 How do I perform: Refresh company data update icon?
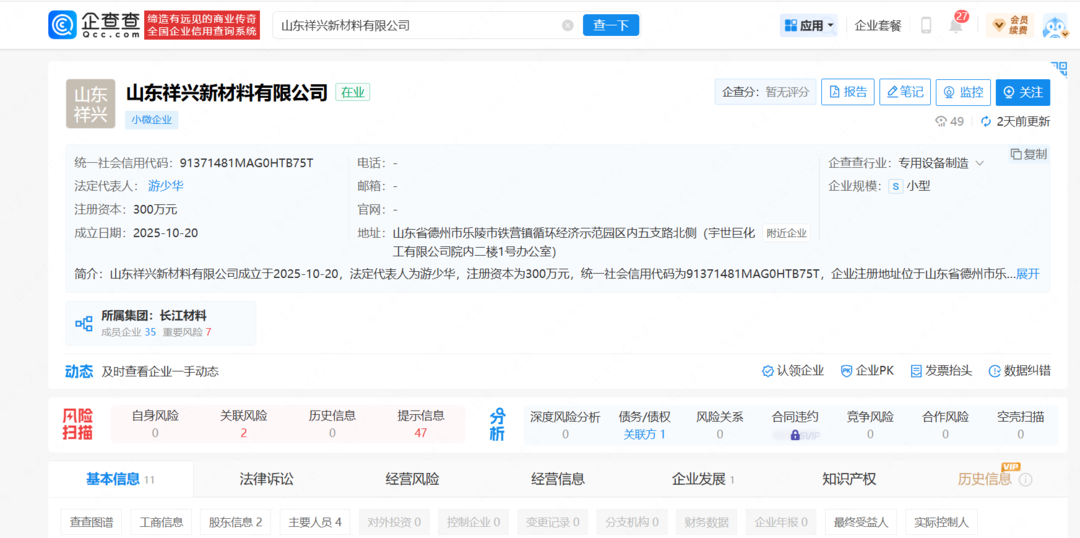click(x=986, y=121)
